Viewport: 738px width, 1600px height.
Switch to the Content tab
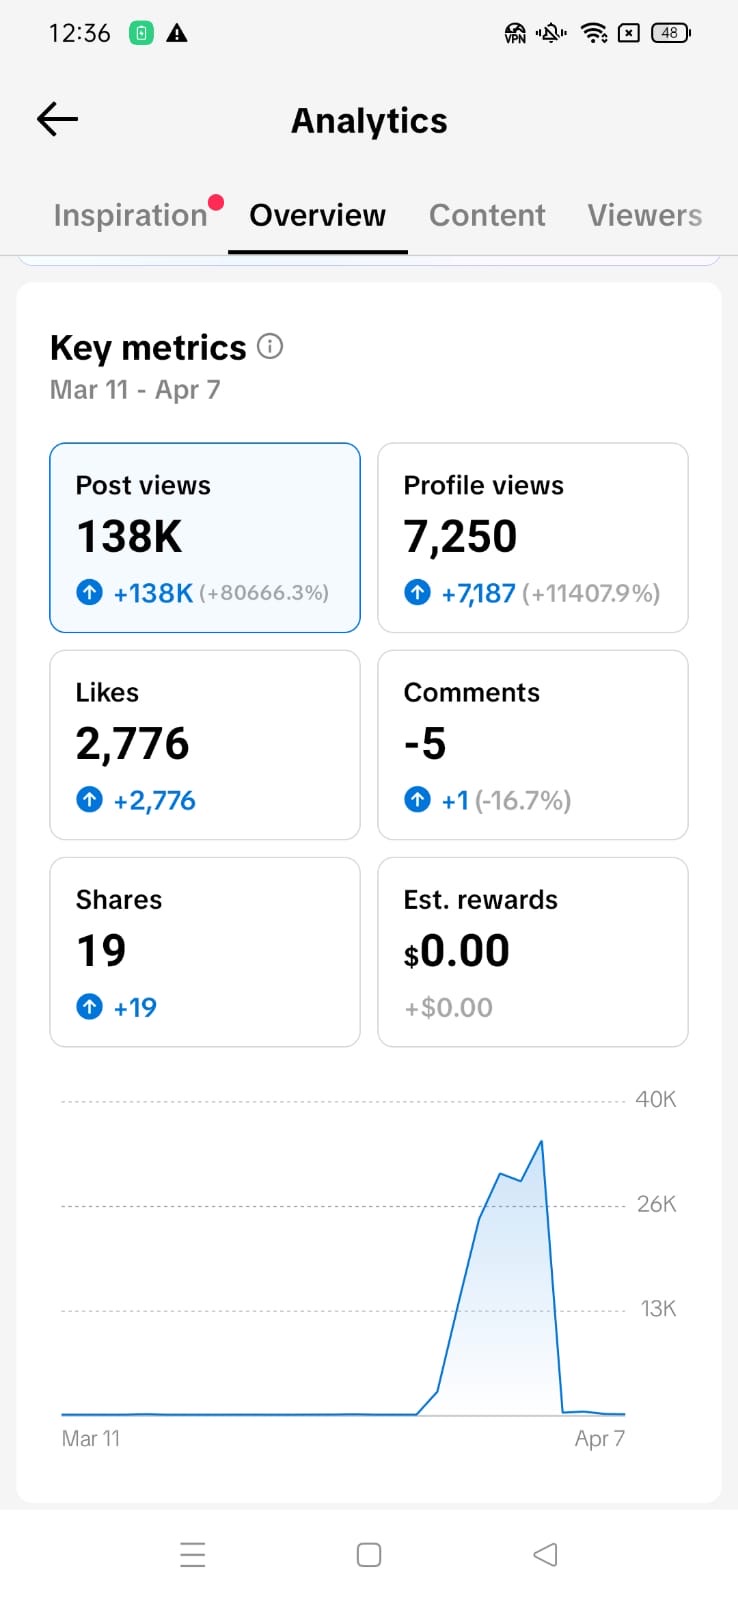487,215
